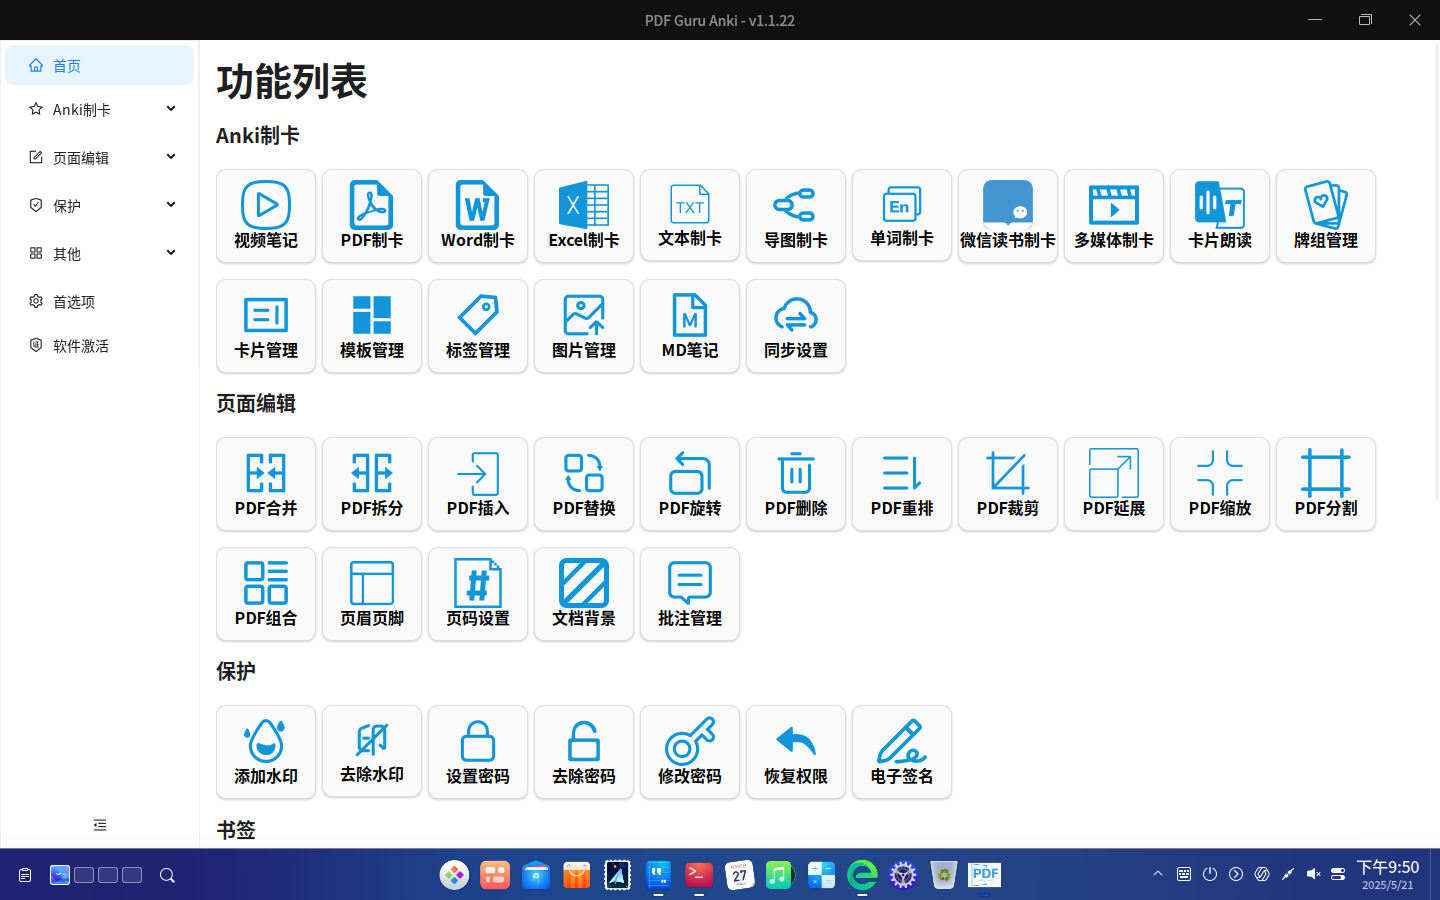Open the 批注管理 annotation management tile
The width and height of the screenshot is (1440, 900).
tap(690, 594)
